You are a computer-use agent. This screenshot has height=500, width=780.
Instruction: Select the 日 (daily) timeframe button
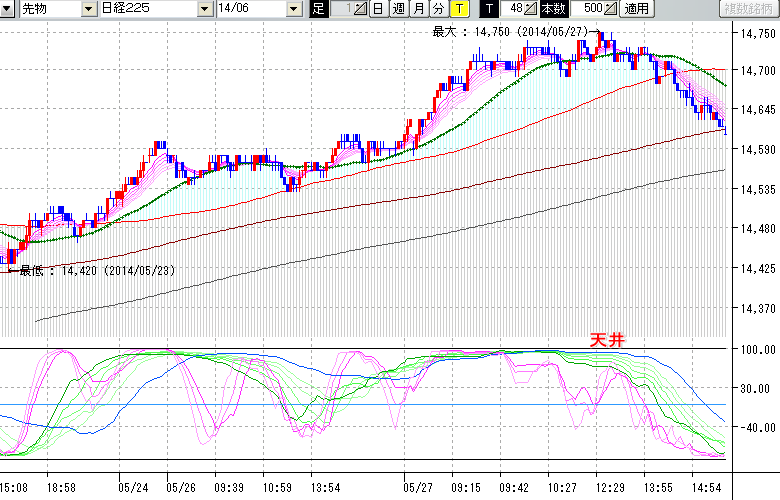coord(378,9)
